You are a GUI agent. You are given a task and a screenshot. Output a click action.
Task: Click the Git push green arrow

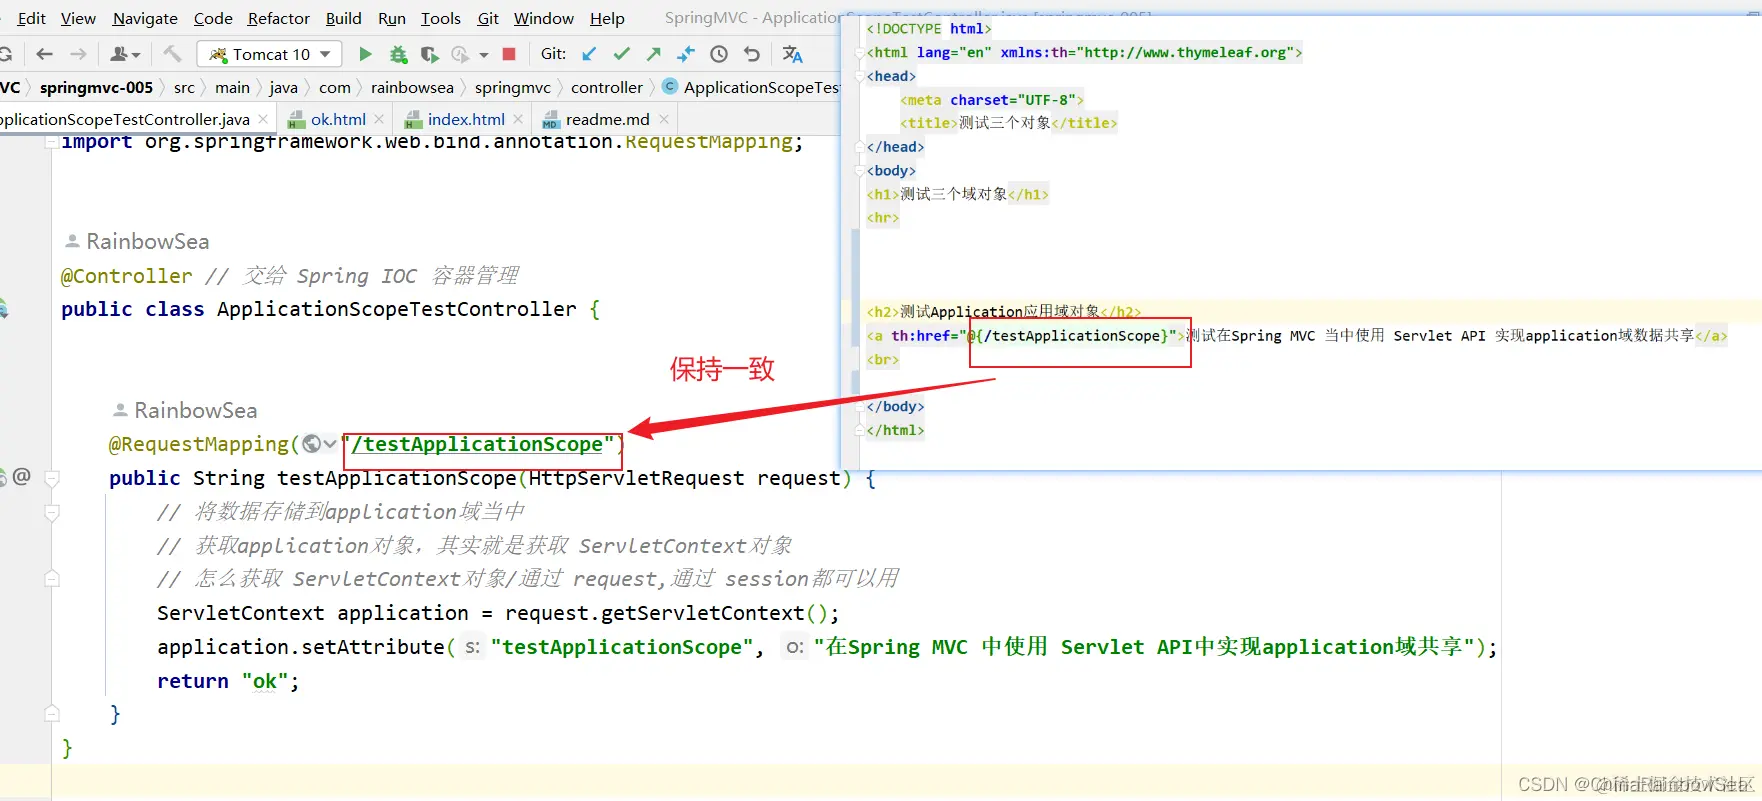[654, 54]
